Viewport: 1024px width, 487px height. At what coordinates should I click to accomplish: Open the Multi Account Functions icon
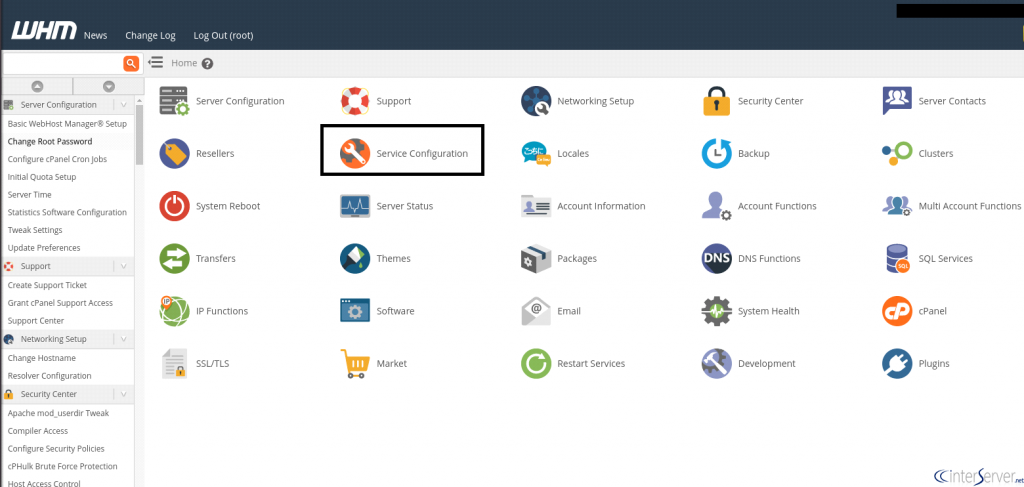pos(897,206)
